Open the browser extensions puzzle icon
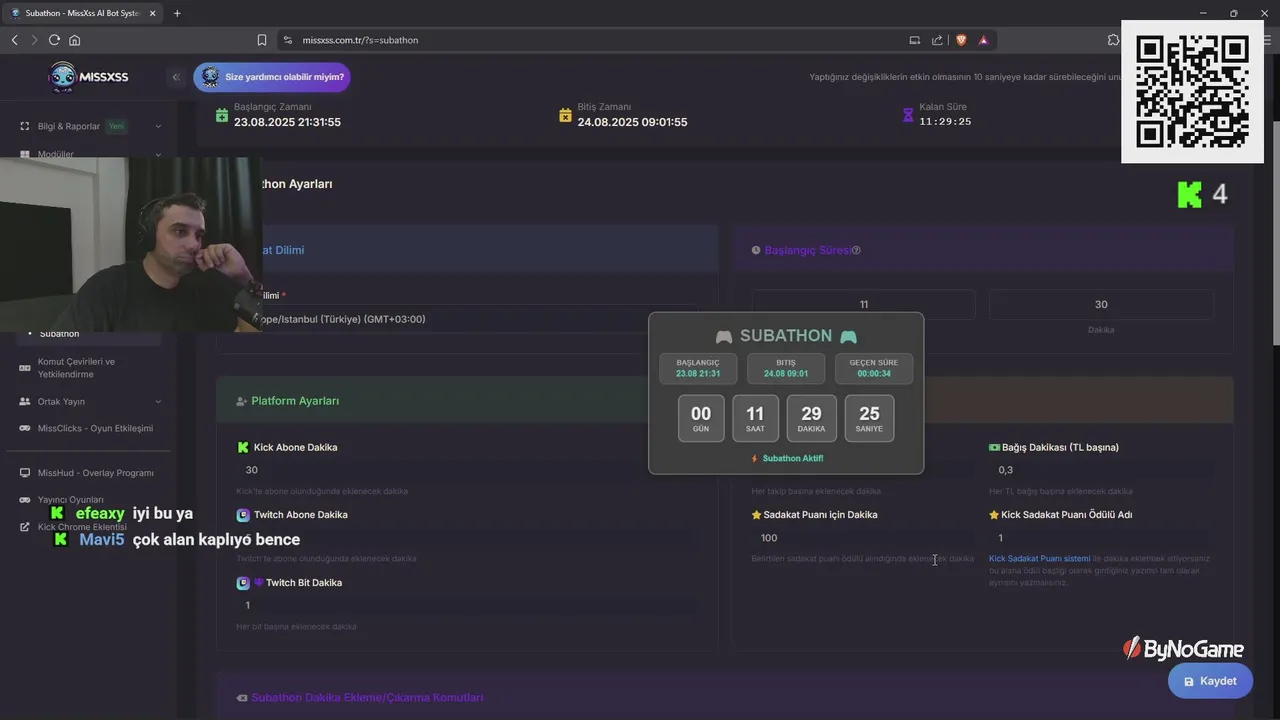This screenshot has height=720, width=1280. click(1113, 40)
